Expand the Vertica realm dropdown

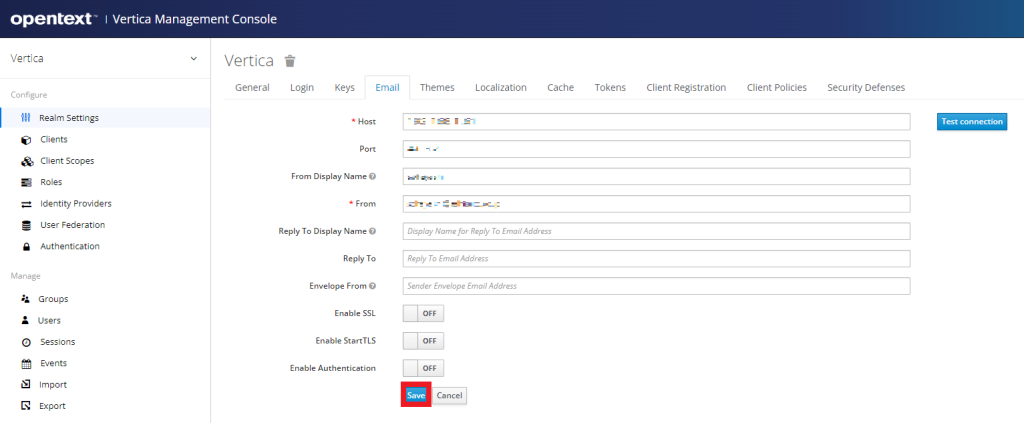[x=193, y=59]
